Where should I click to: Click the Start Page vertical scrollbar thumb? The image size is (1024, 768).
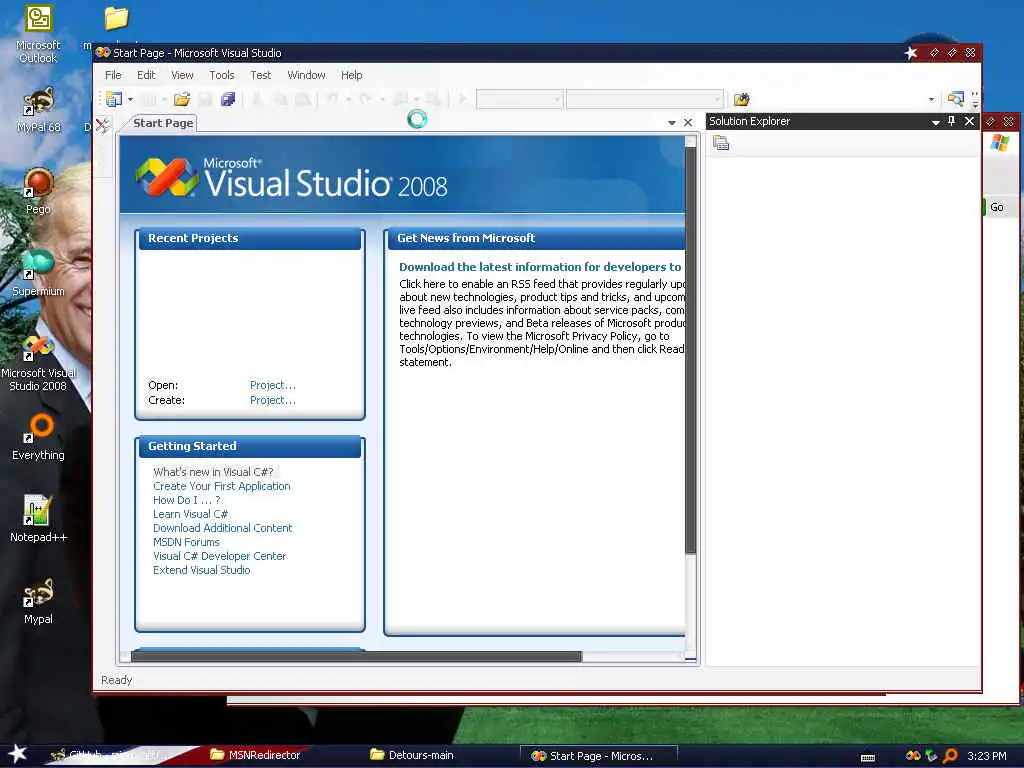coord(690,349)
